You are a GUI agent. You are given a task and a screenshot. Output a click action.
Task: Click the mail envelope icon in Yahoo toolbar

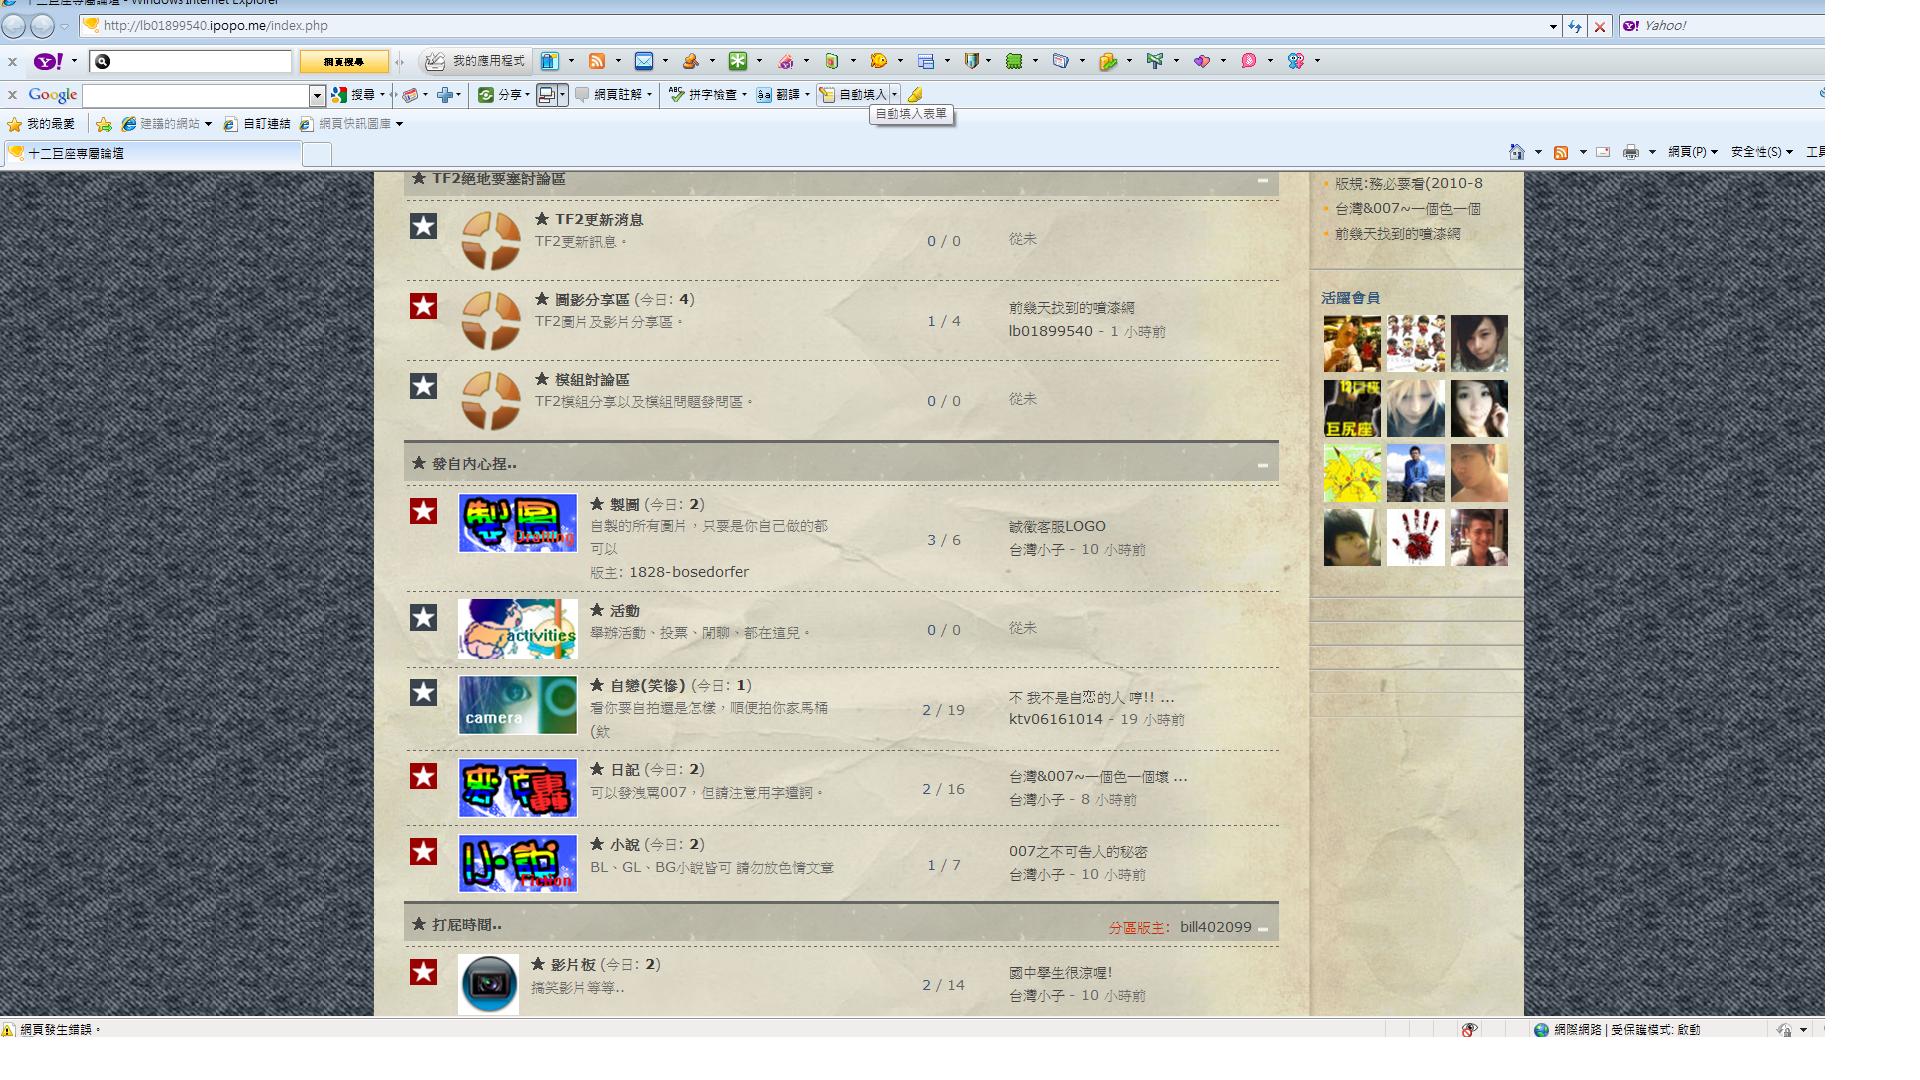pyautogui.click(x=644, y=61)
